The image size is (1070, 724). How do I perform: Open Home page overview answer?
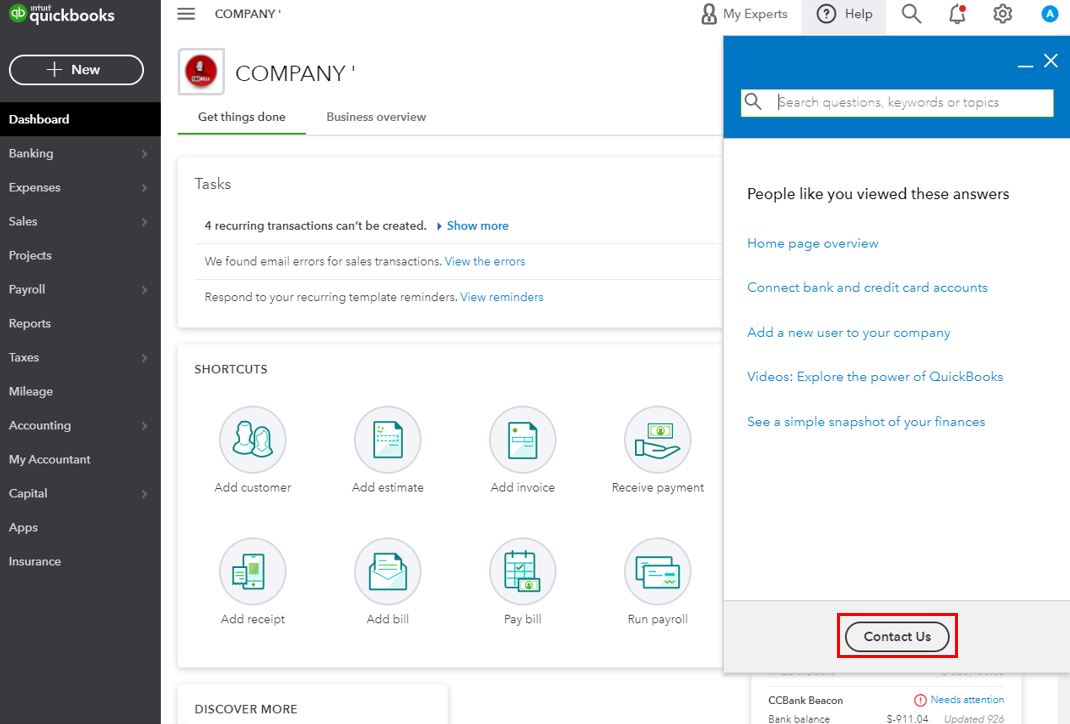[813, 244]
